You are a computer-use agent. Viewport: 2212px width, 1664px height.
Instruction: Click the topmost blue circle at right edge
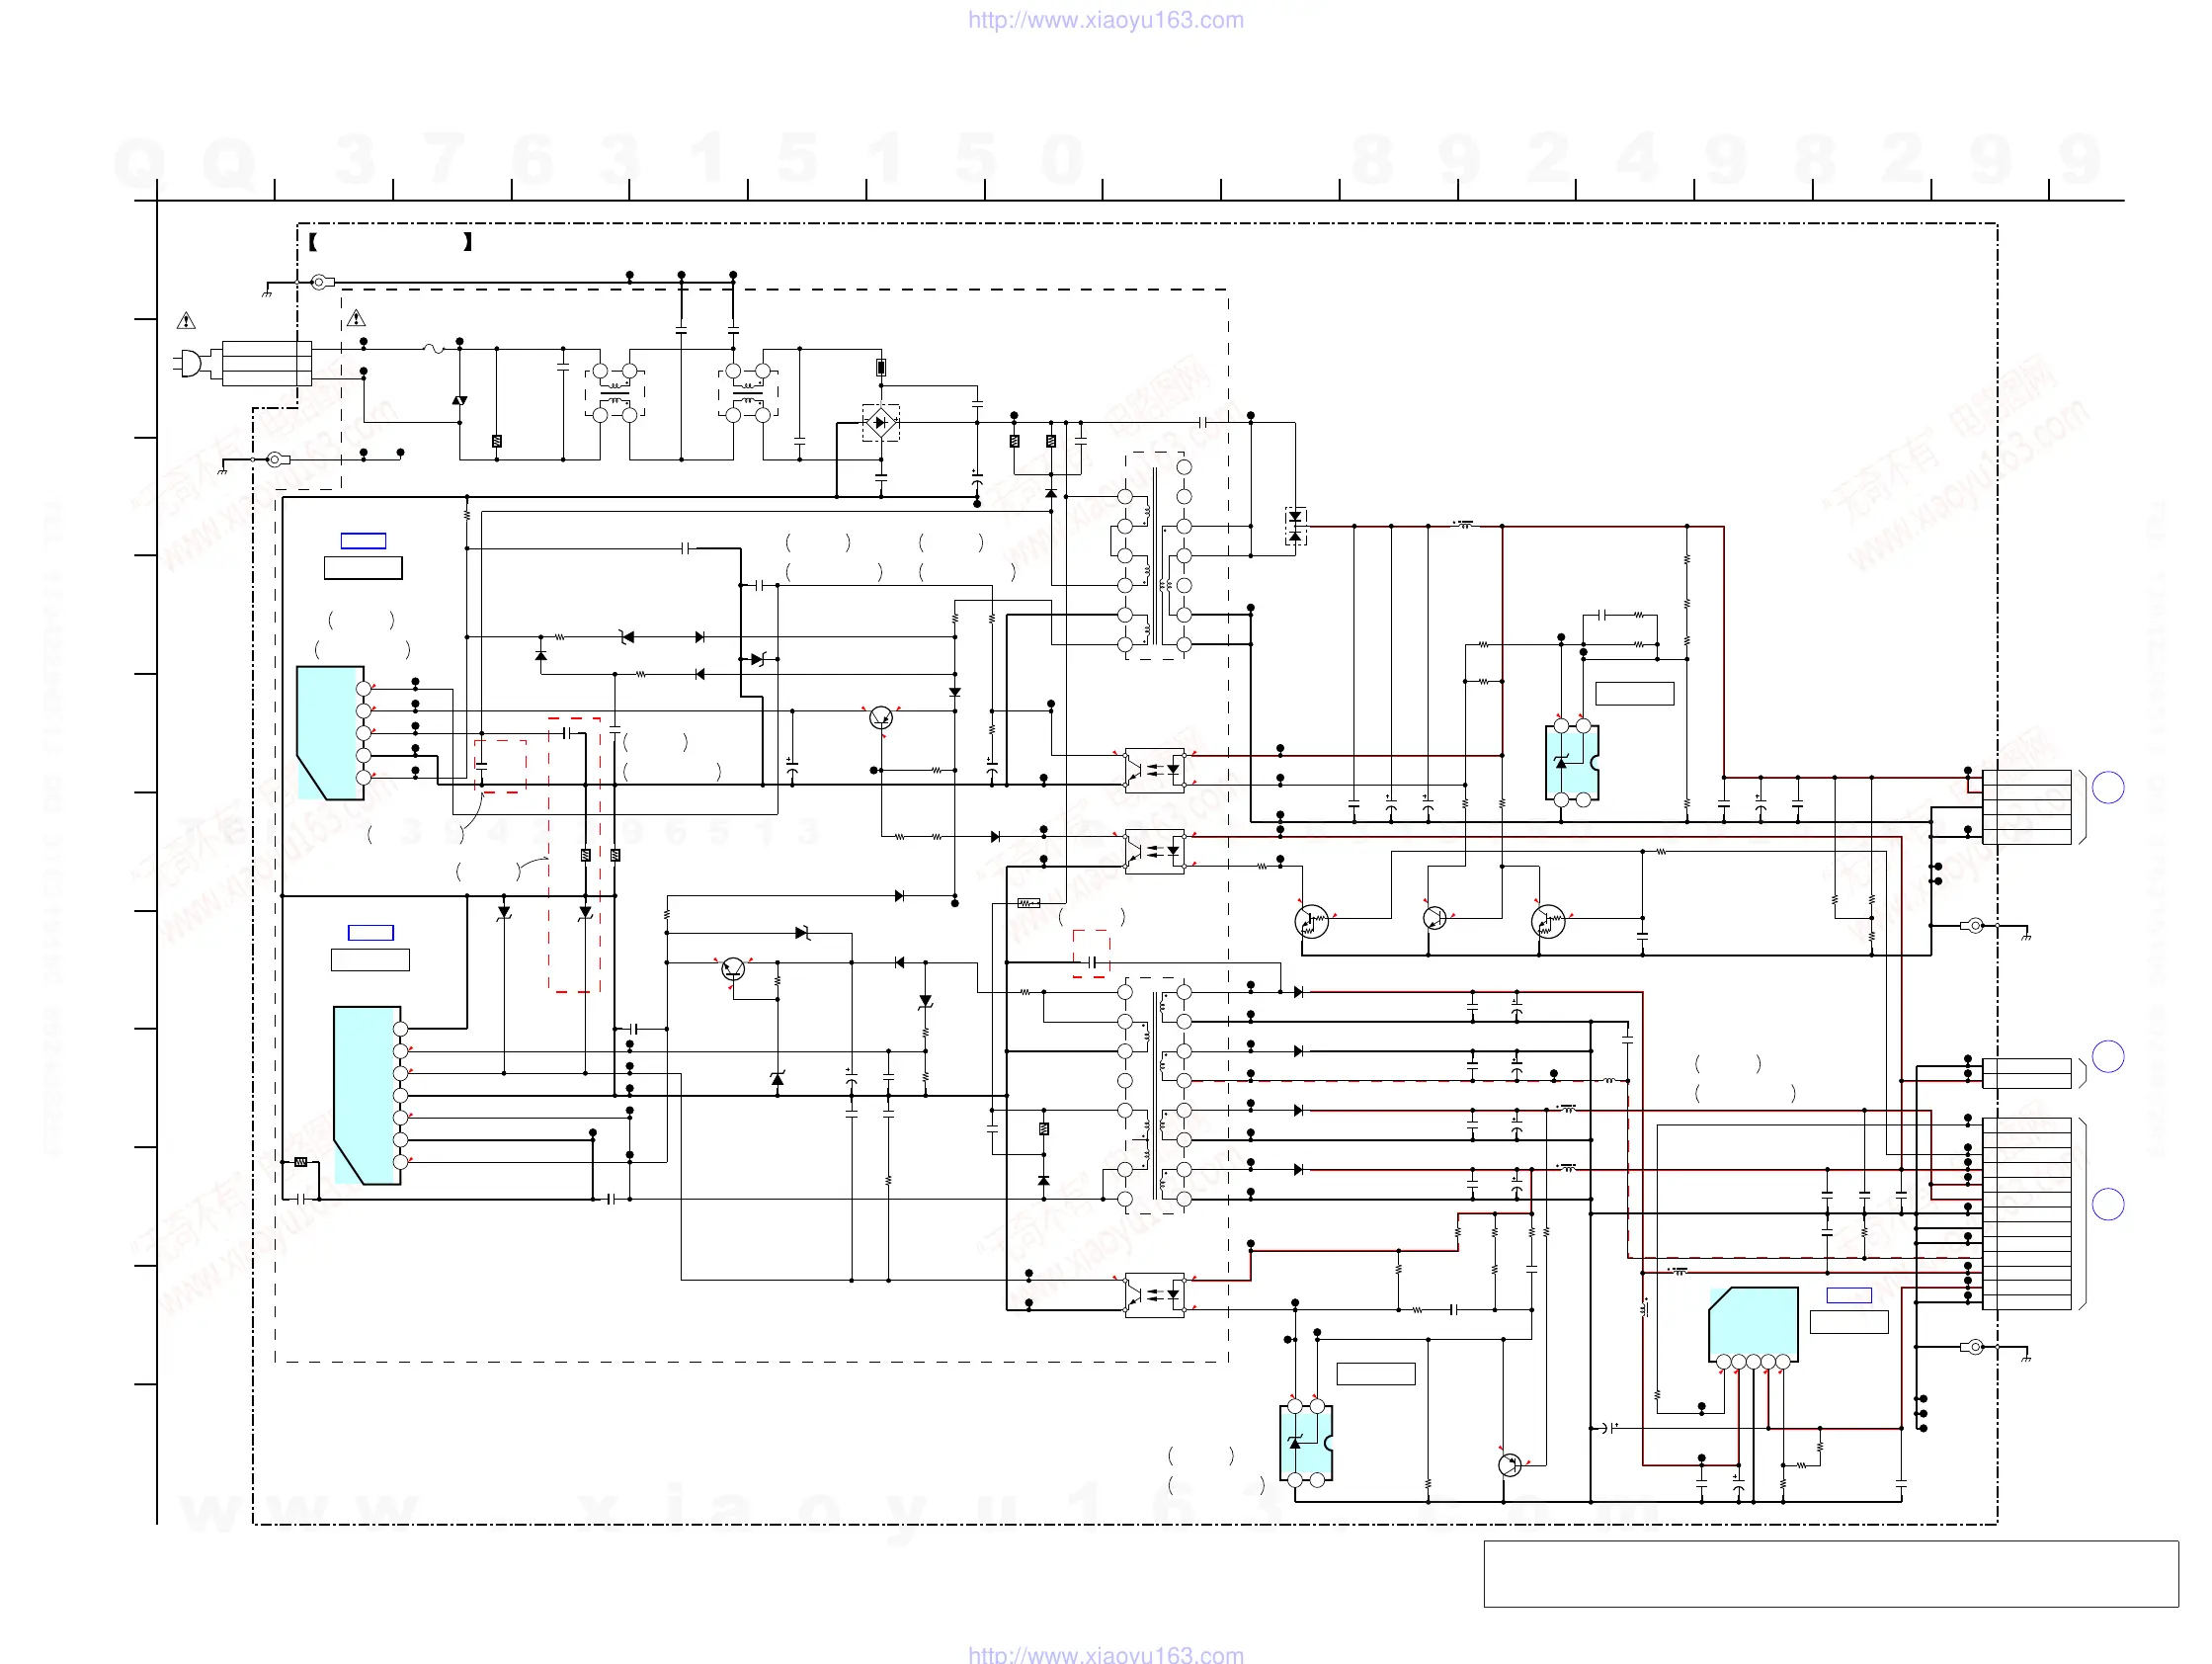[x=2108, y=788]
